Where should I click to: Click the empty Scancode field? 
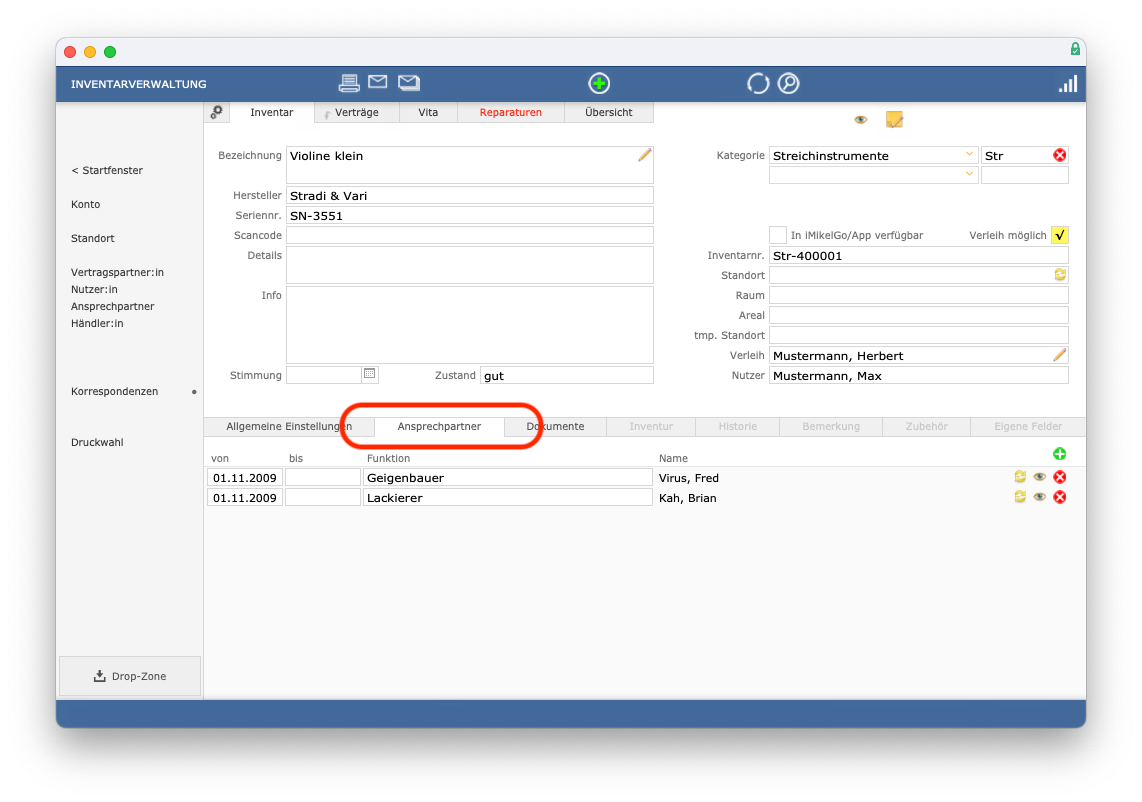[470, 235]
